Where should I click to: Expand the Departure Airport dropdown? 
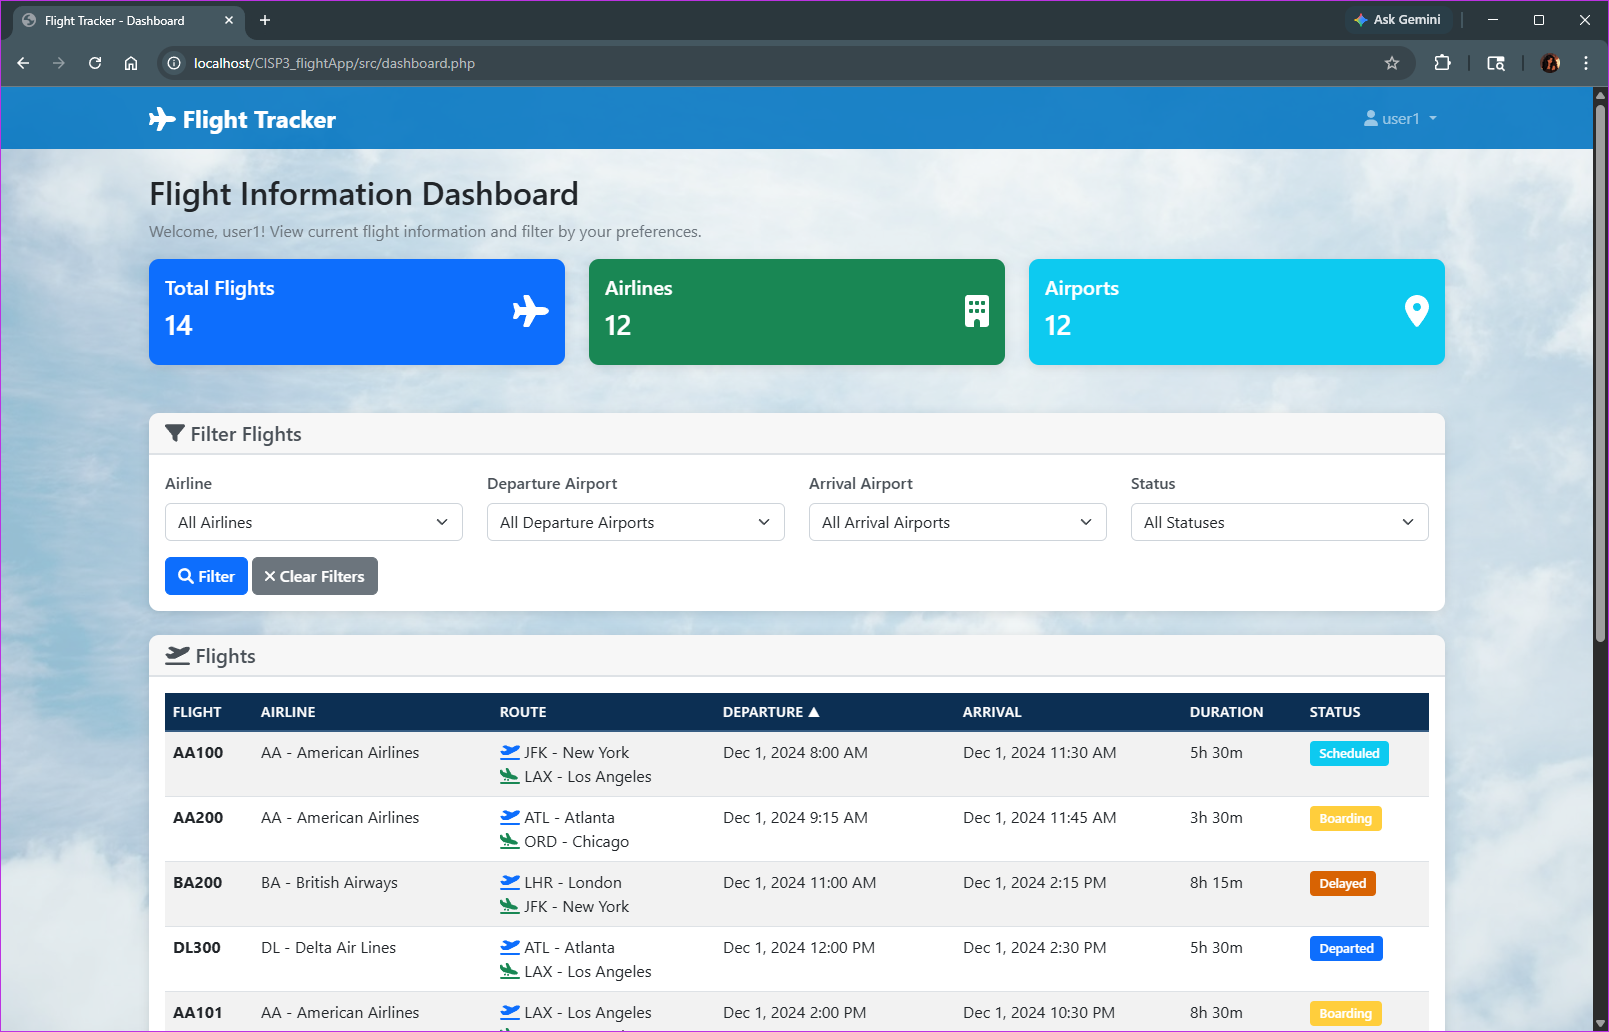click(635, 522)
